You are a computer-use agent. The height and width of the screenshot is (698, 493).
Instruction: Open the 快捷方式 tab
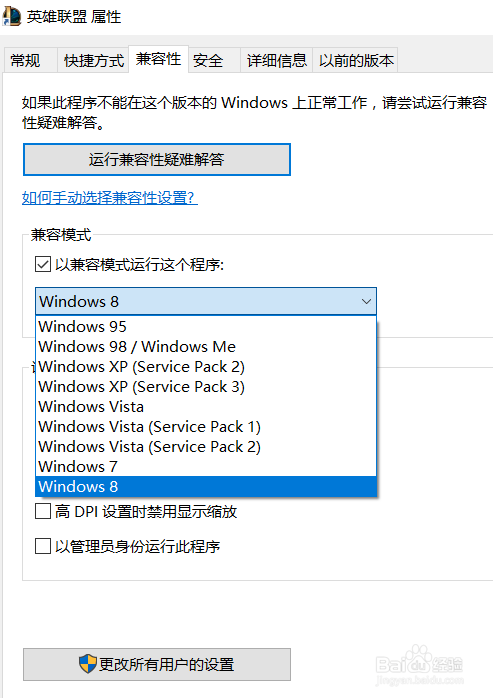point(93,60)
